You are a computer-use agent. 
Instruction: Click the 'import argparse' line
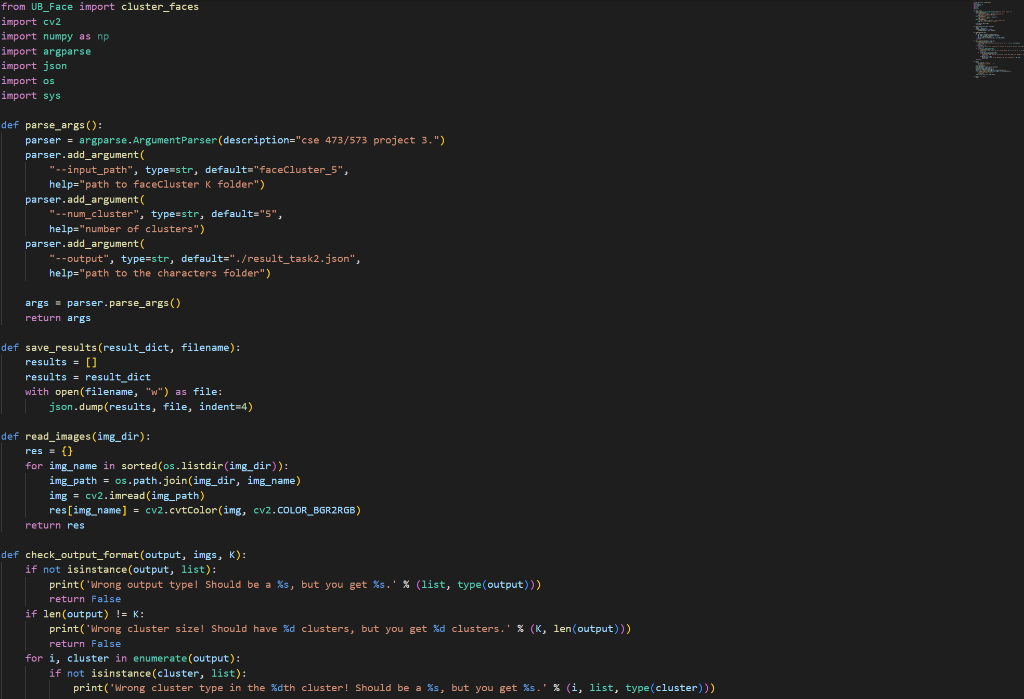(46, 51)
